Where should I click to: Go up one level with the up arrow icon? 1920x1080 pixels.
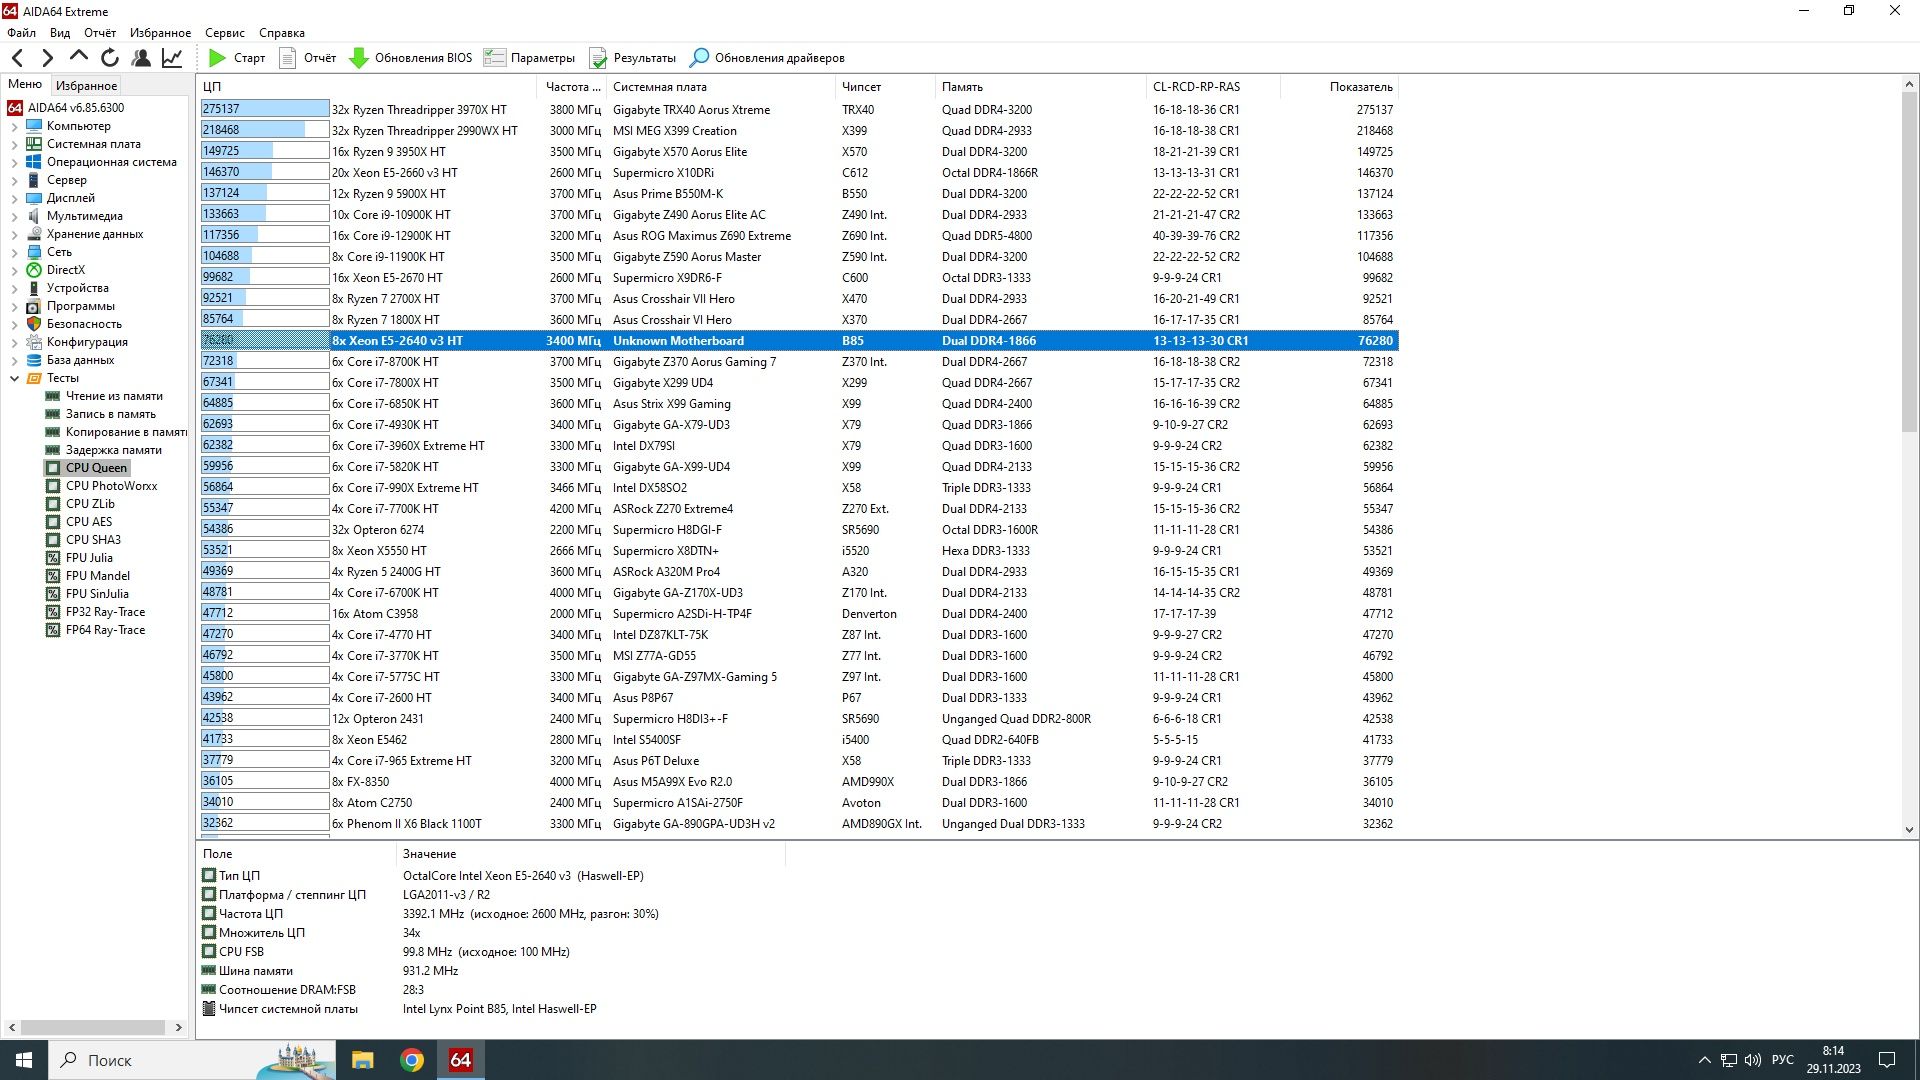pos(78,57)
